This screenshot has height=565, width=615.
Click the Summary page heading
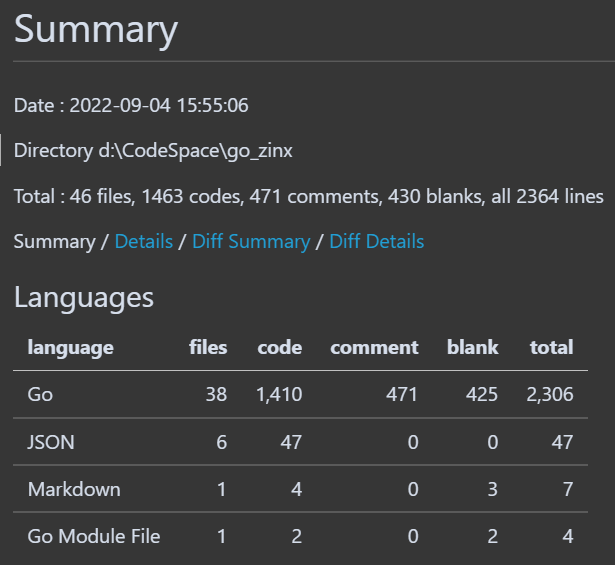96,30
